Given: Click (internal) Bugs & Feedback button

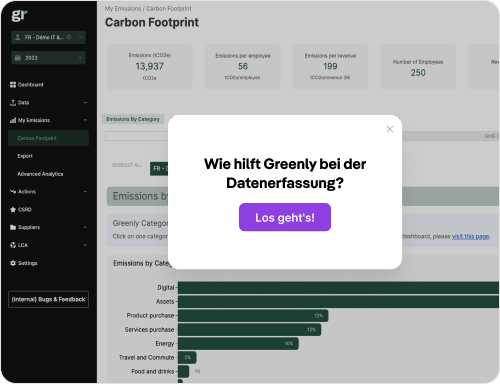Looking at the screenshot, I should pos(48,299).
